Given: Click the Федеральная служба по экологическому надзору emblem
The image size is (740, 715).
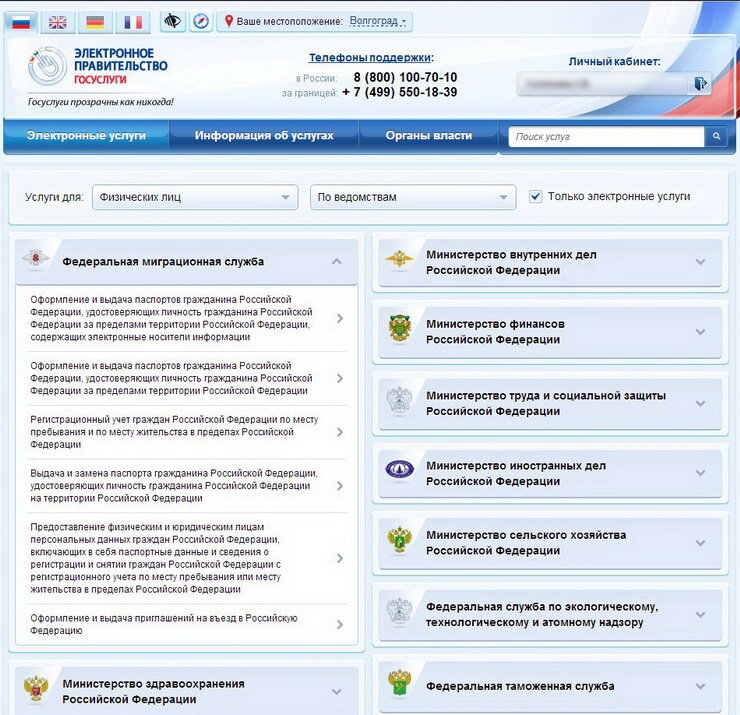Looking at the screenshot, I should pos(399,612).
